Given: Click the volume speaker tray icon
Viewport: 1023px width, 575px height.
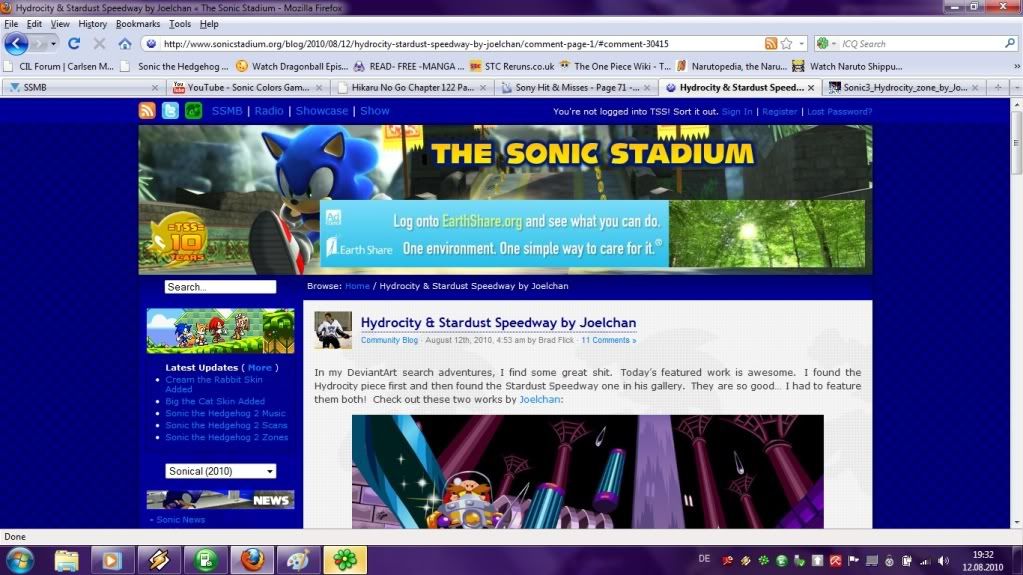Looking at the screenshot, I should pos(943,561).
